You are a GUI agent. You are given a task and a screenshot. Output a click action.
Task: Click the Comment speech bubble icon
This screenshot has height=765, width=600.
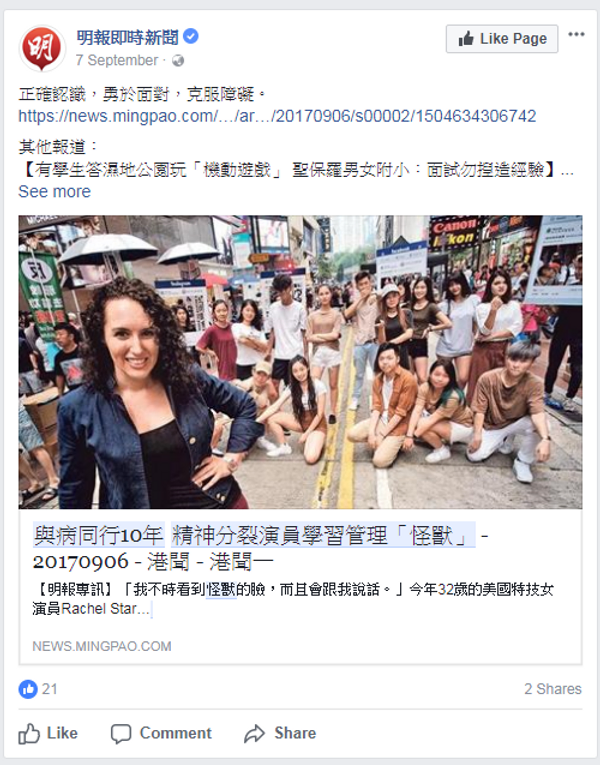click(x=121, y=734)
